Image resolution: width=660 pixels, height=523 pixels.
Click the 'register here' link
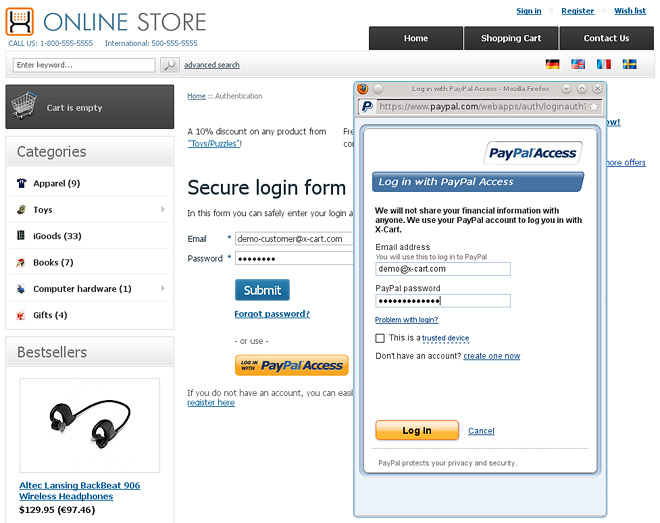(211, 403)
